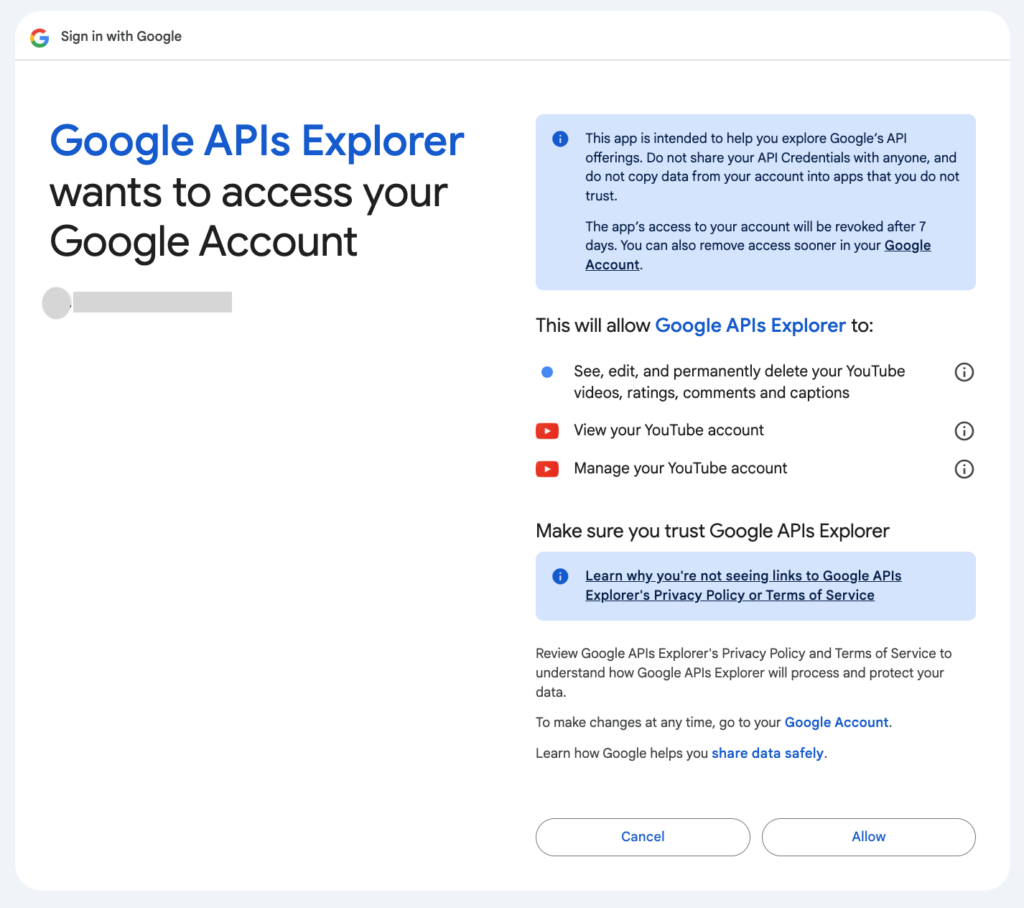Click info icon beside Privacy Policy learn-why link

[560, 576]
